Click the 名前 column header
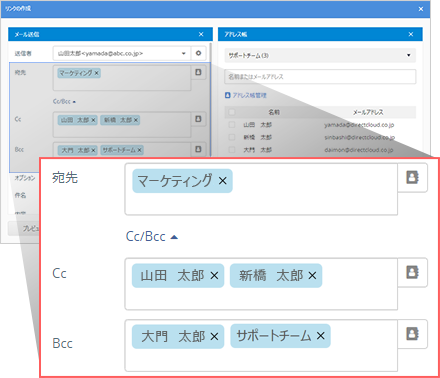440x378 pixels. [x=274, y=112]
